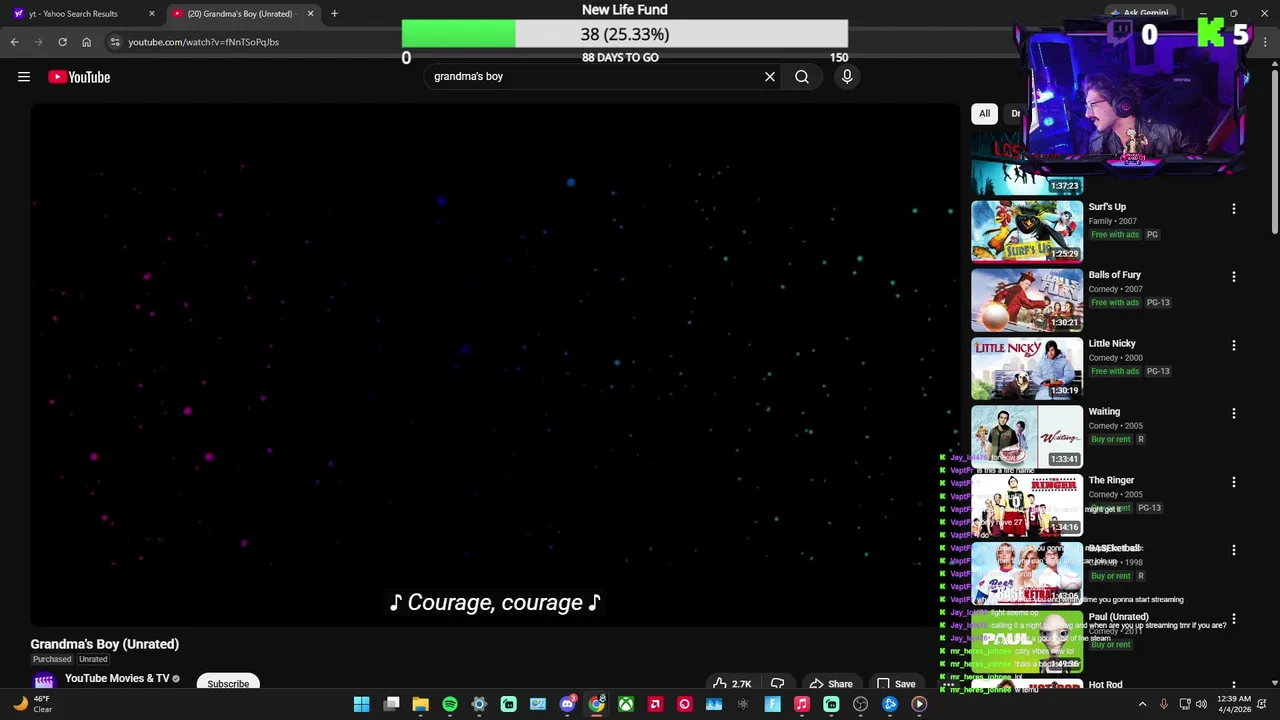Run search with the magnifier button
Viewport: 1280px width, 720px height.
point(802,76)
